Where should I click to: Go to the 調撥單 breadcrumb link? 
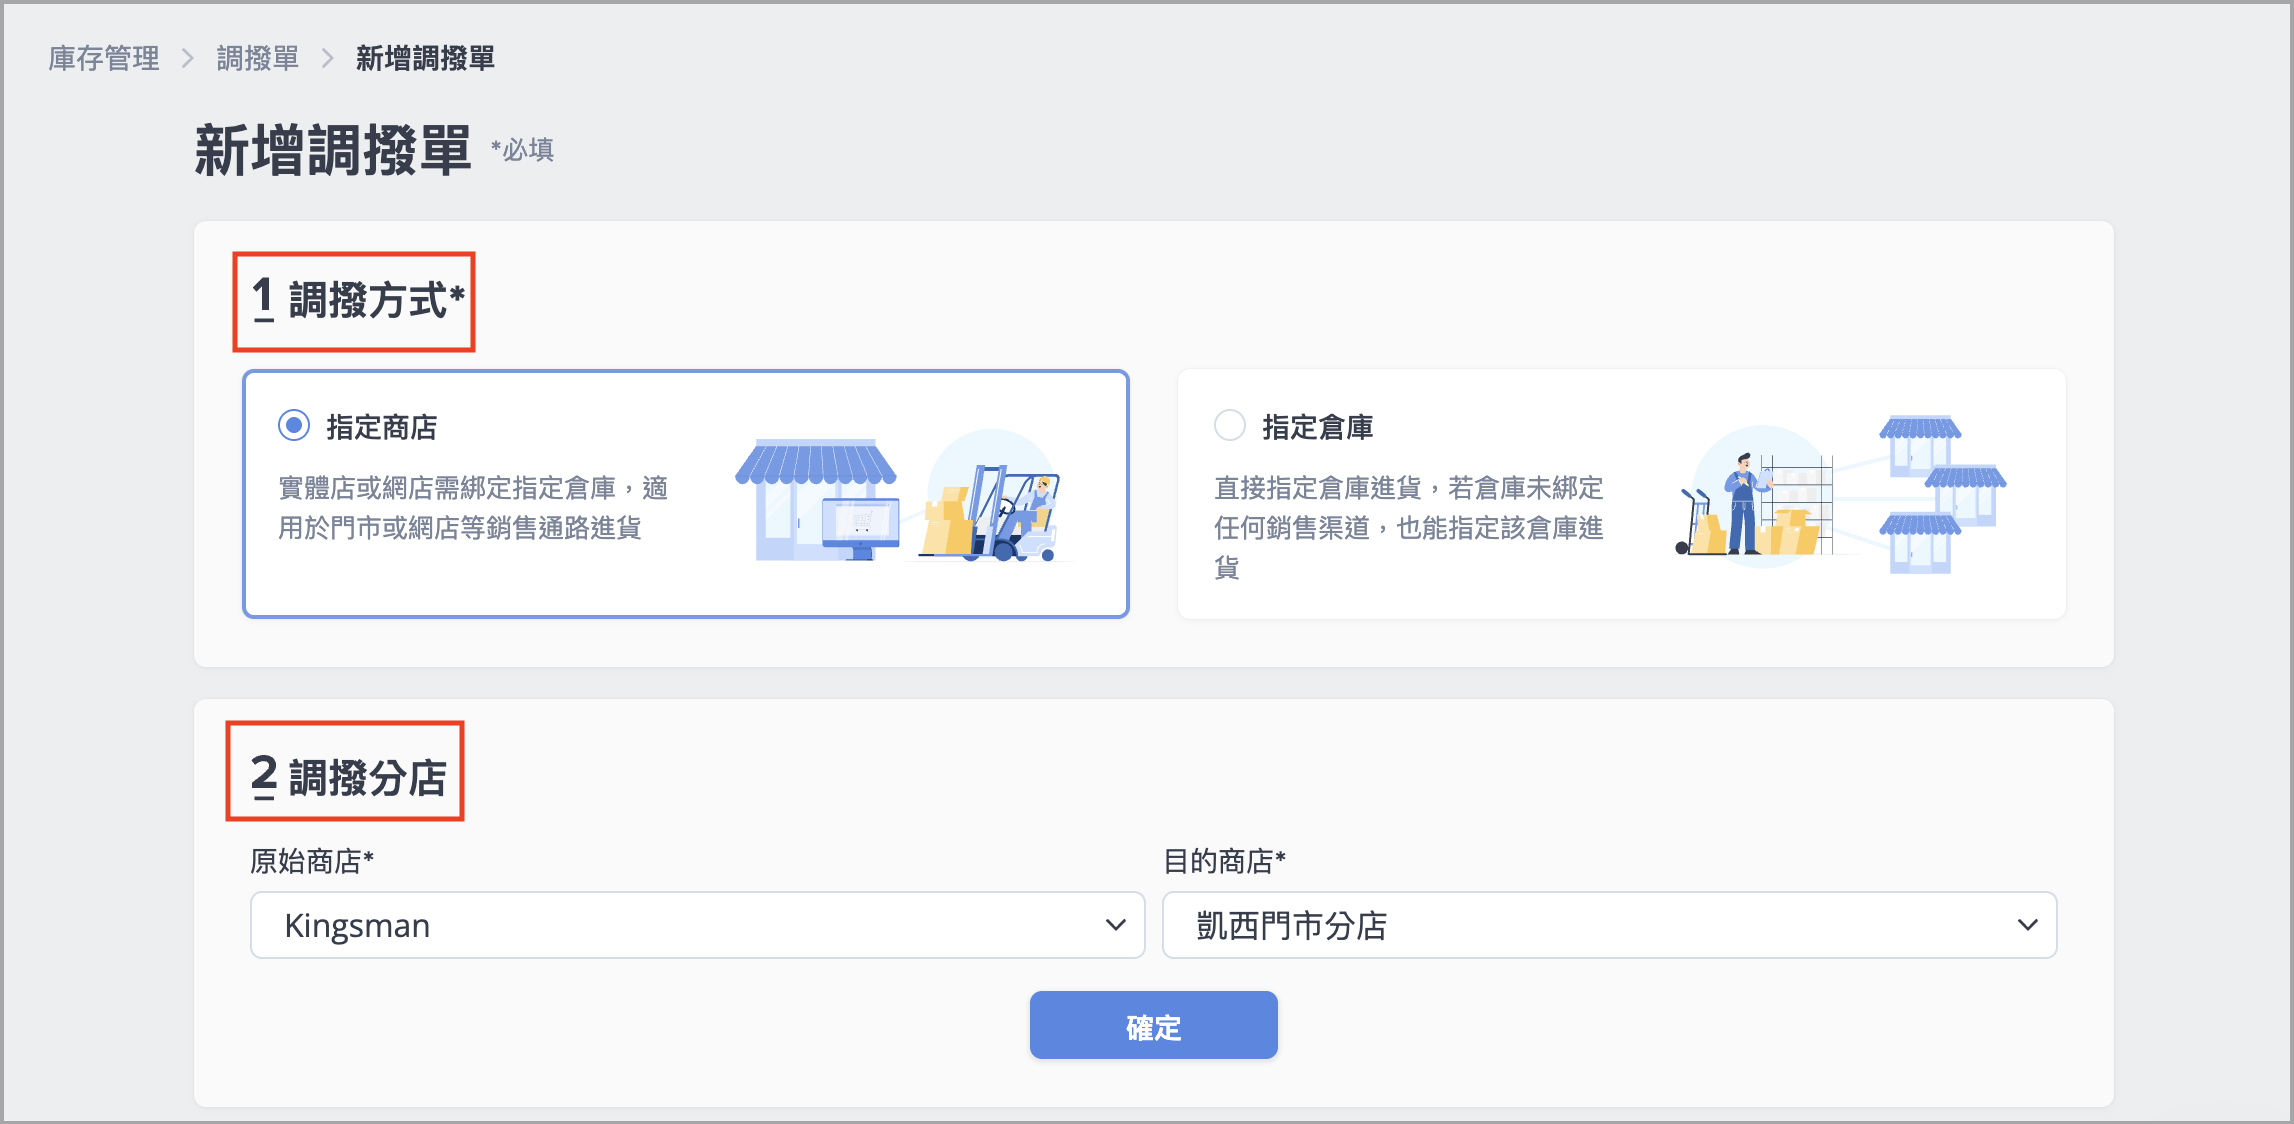tap(258, 58)
